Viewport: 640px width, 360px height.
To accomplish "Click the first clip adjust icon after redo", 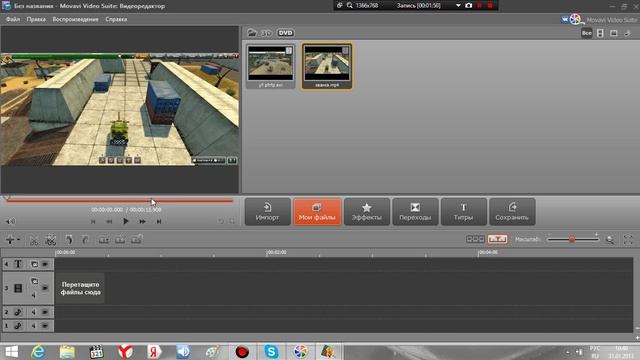I will coord(104,240).
